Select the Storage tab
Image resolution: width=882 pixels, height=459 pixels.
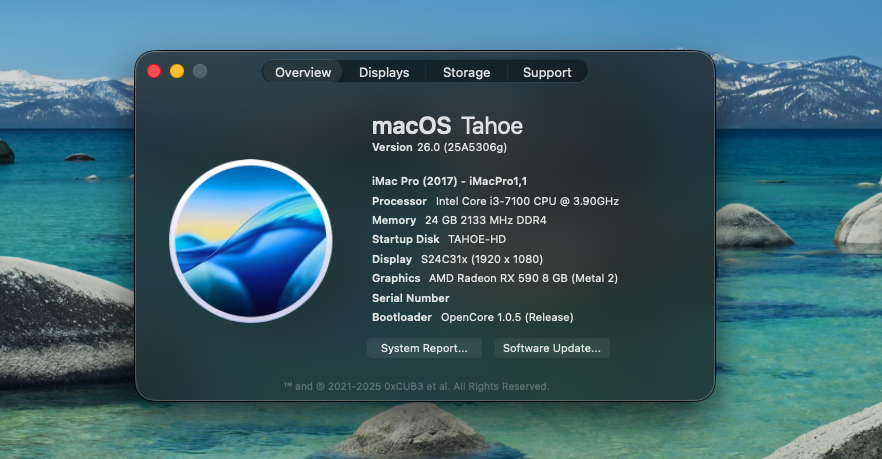[x=466, y=72]
